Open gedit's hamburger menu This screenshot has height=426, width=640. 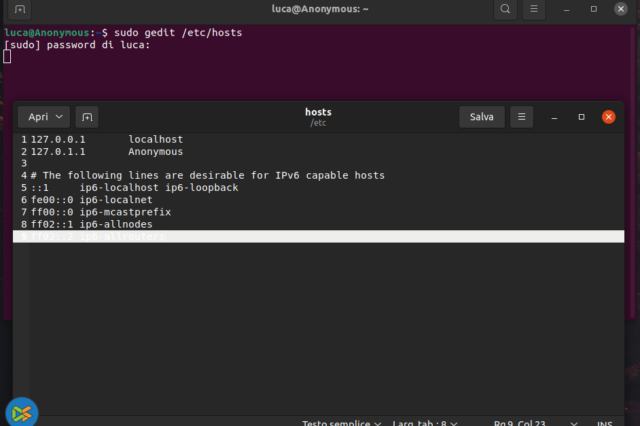522,117
